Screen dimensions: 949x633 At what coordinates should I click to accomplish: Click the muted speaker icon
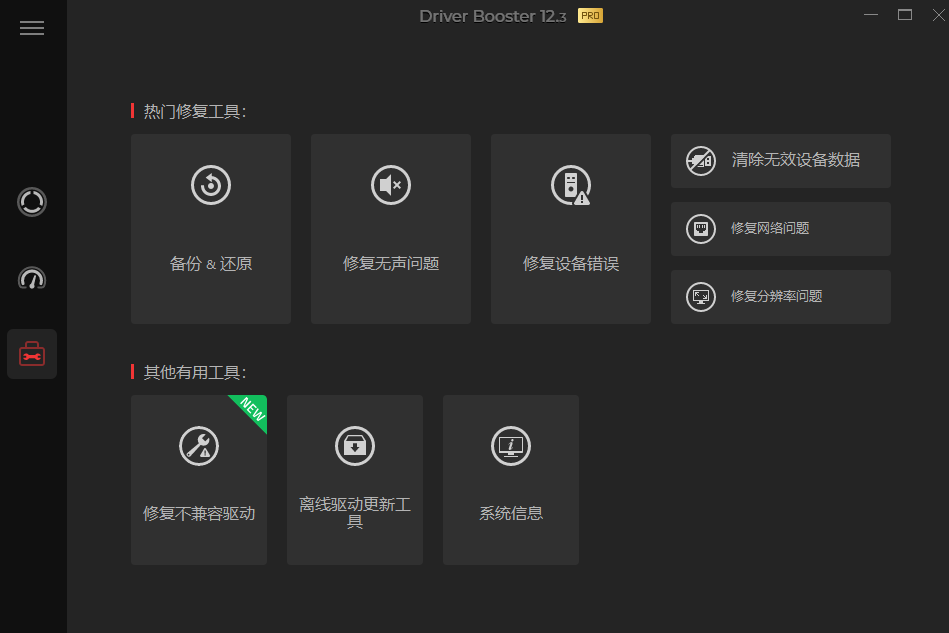(x=391, y=185)
